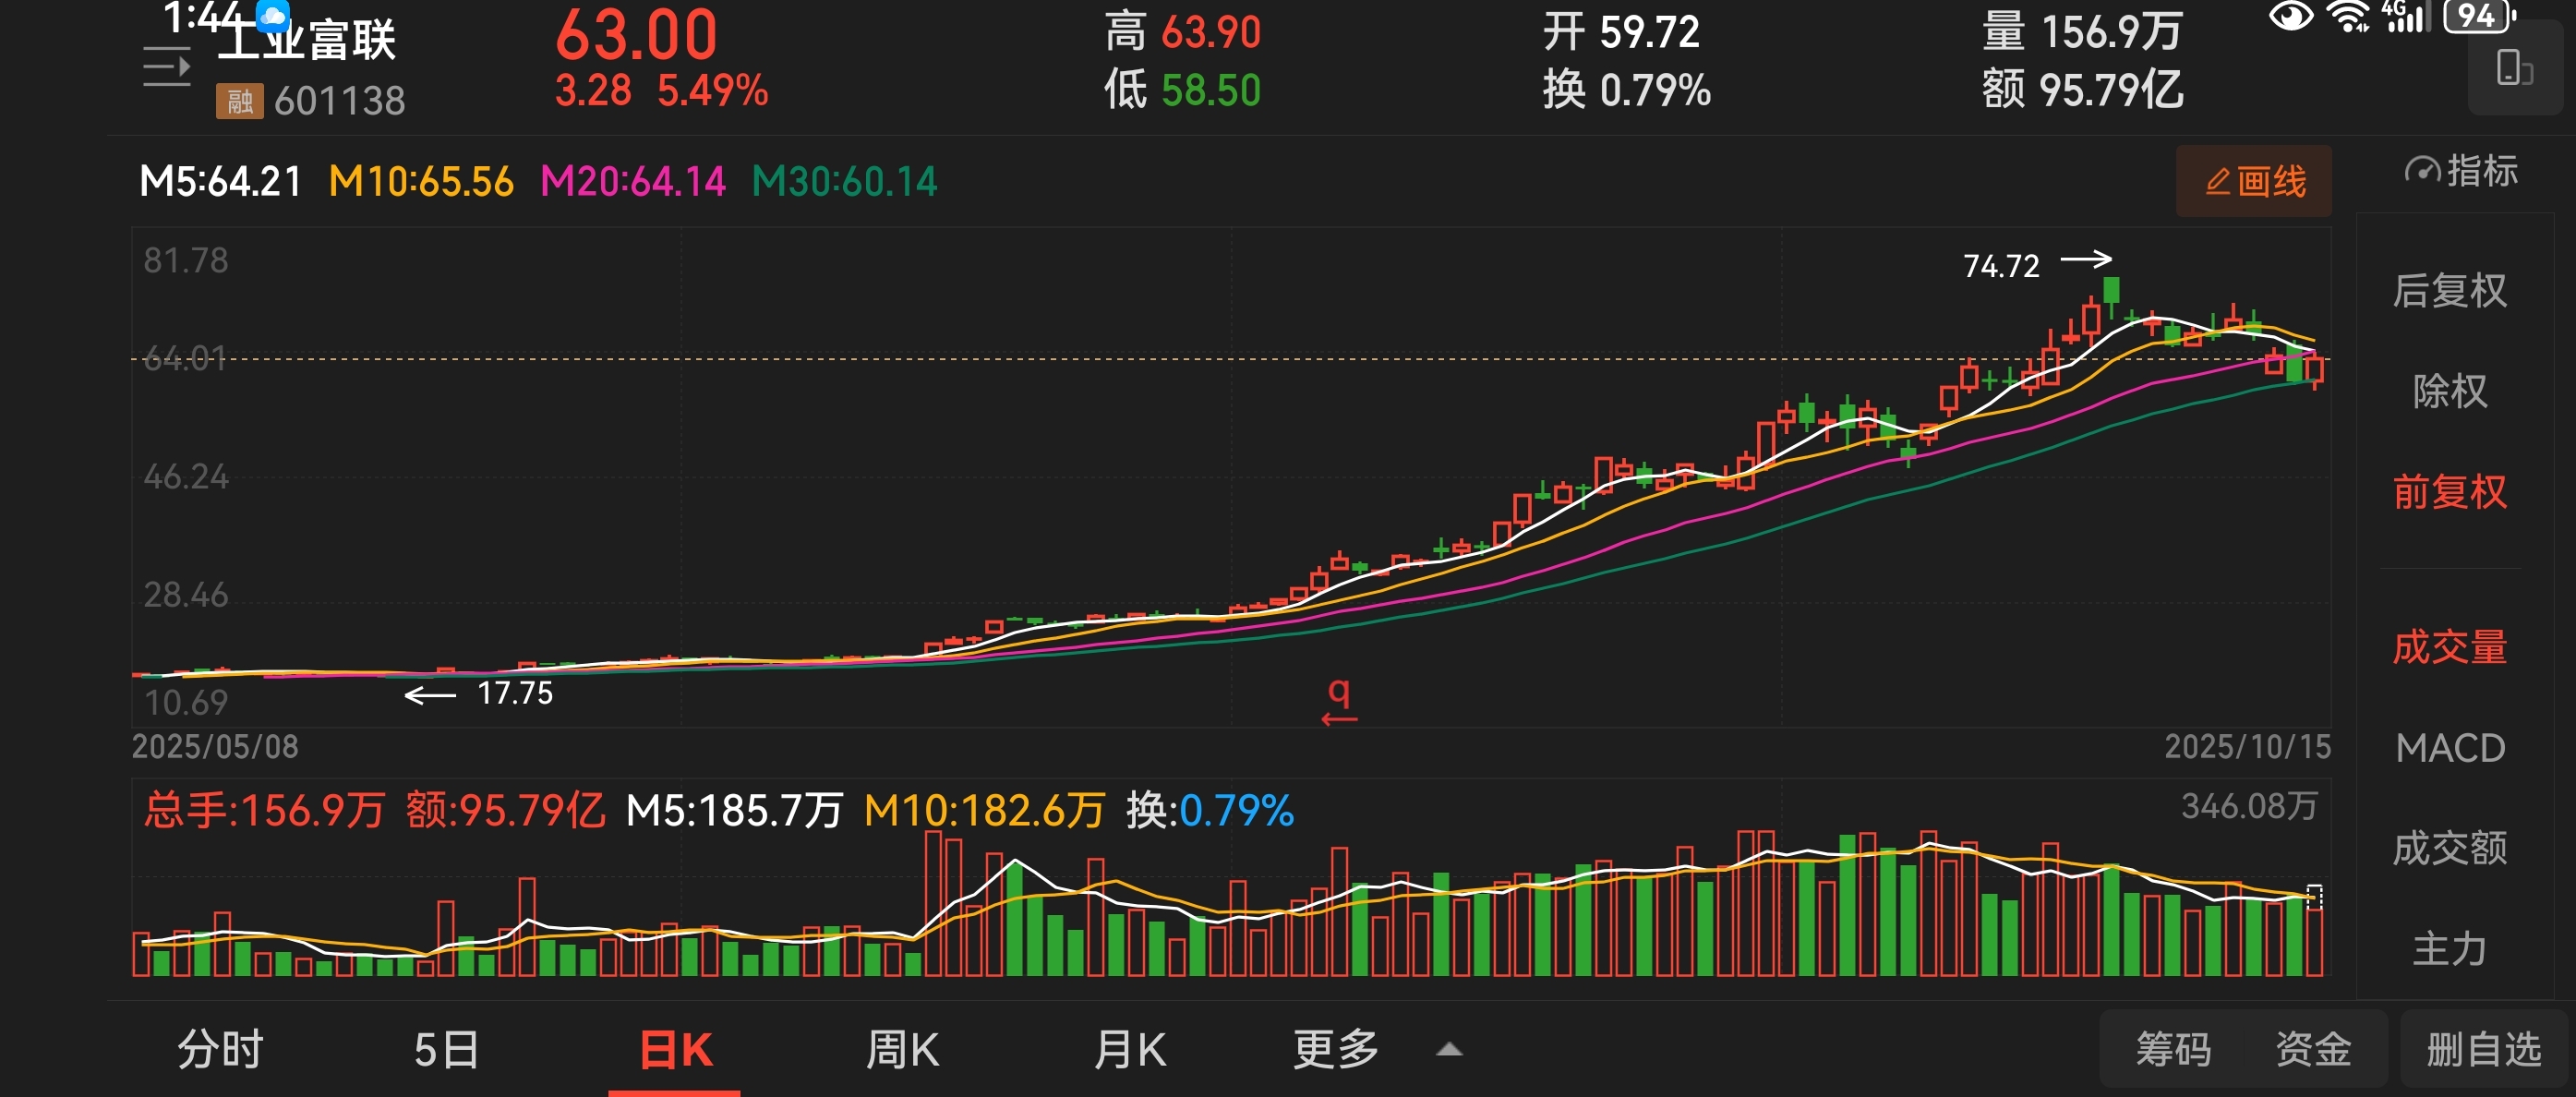Select 除权 price adjustment mode
The width and height of the screenshot is (2576, 1097).
pyautogui.click(x=2449, y=391)
